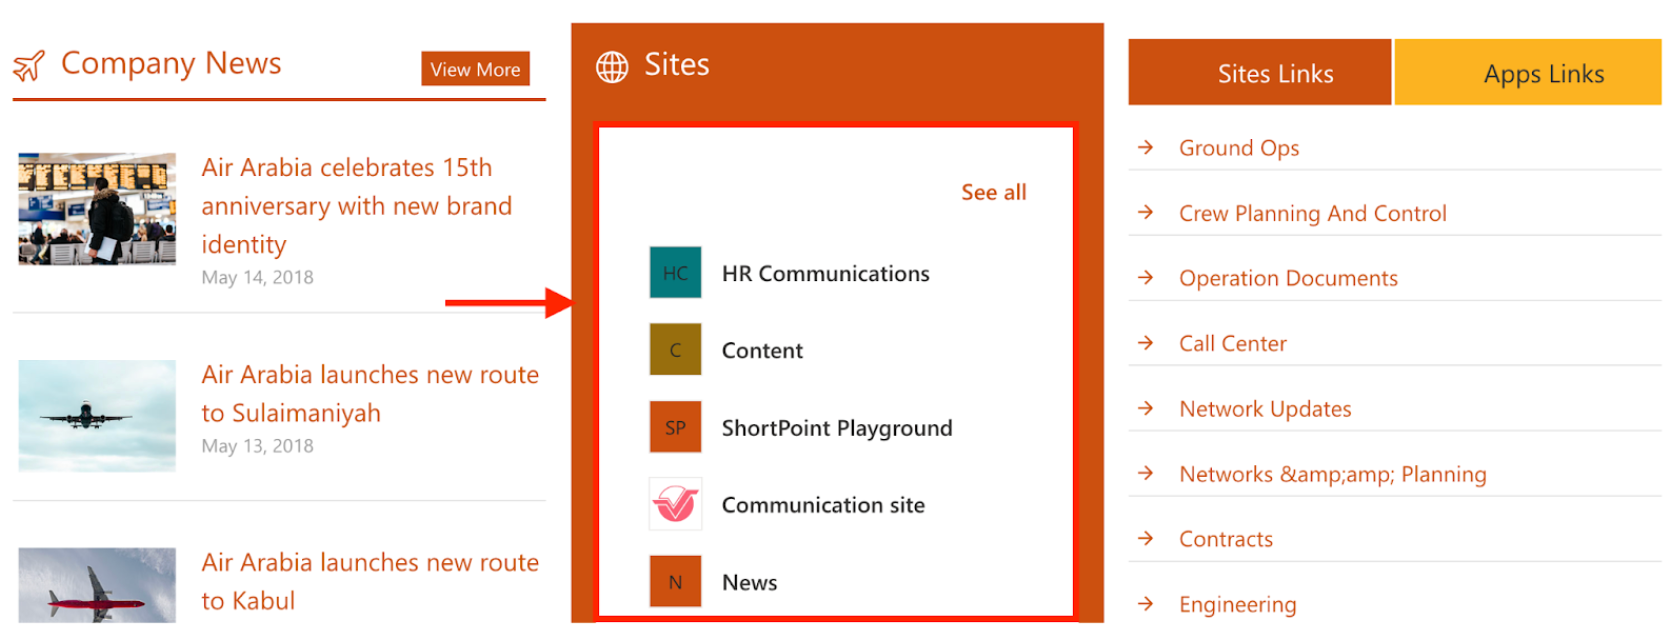
Task: Click the airplane icon beside Company News
Action: pos(29,66)
